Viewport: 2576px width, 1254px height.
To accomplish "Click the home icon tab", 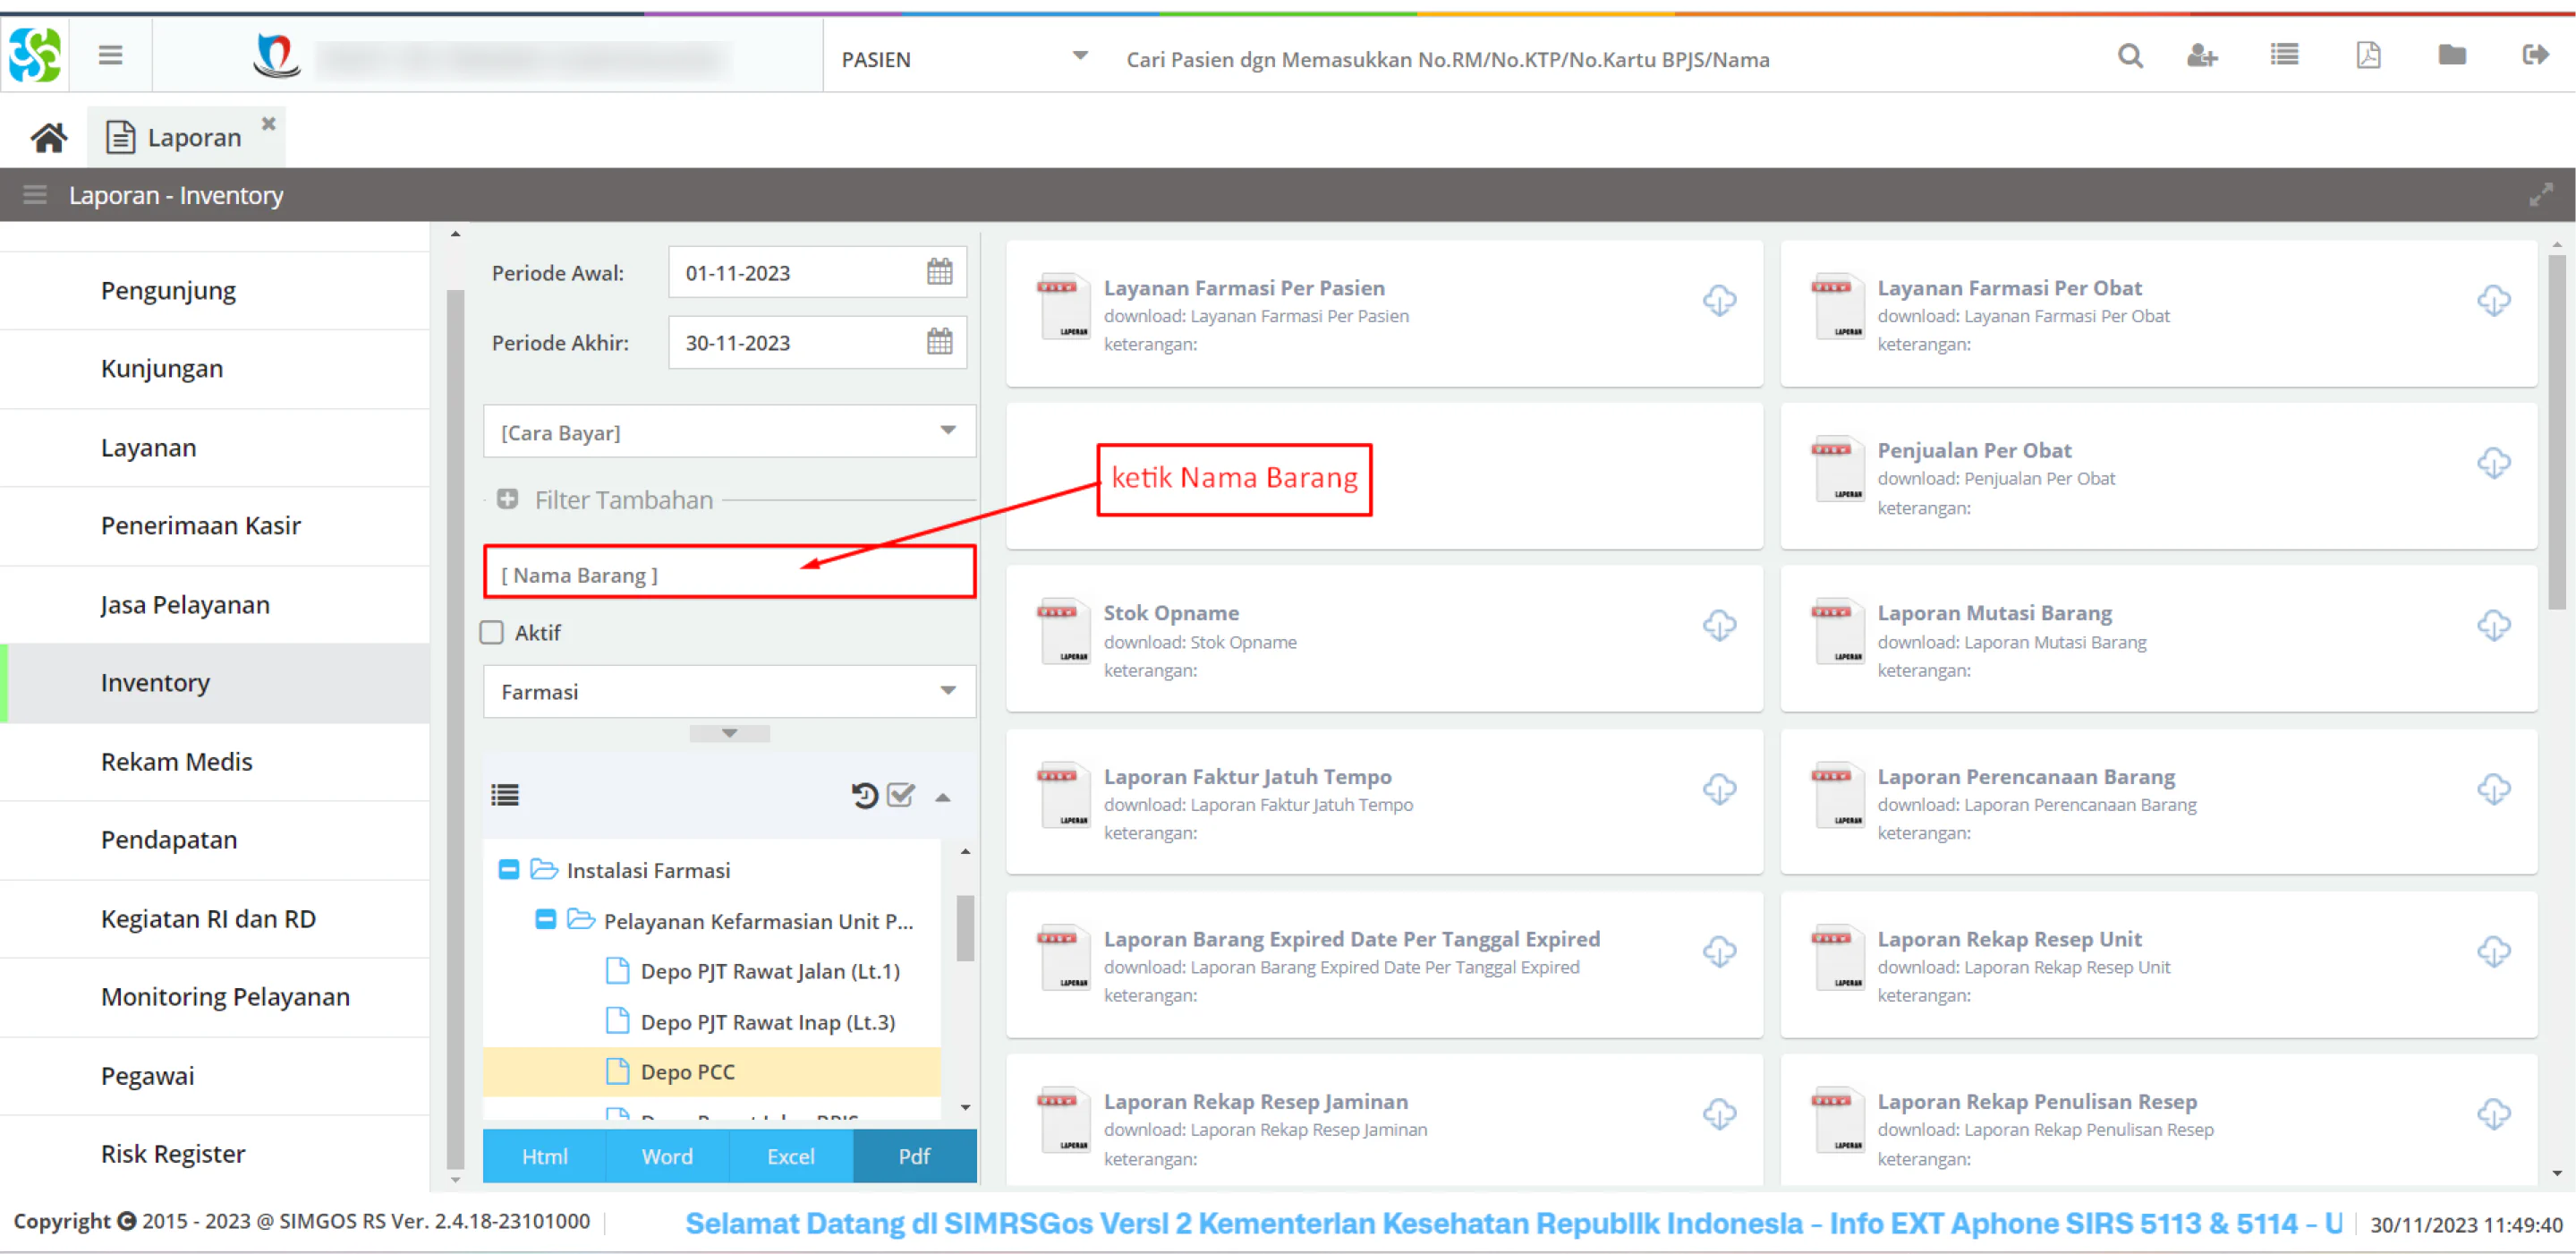I will [48, 137].
